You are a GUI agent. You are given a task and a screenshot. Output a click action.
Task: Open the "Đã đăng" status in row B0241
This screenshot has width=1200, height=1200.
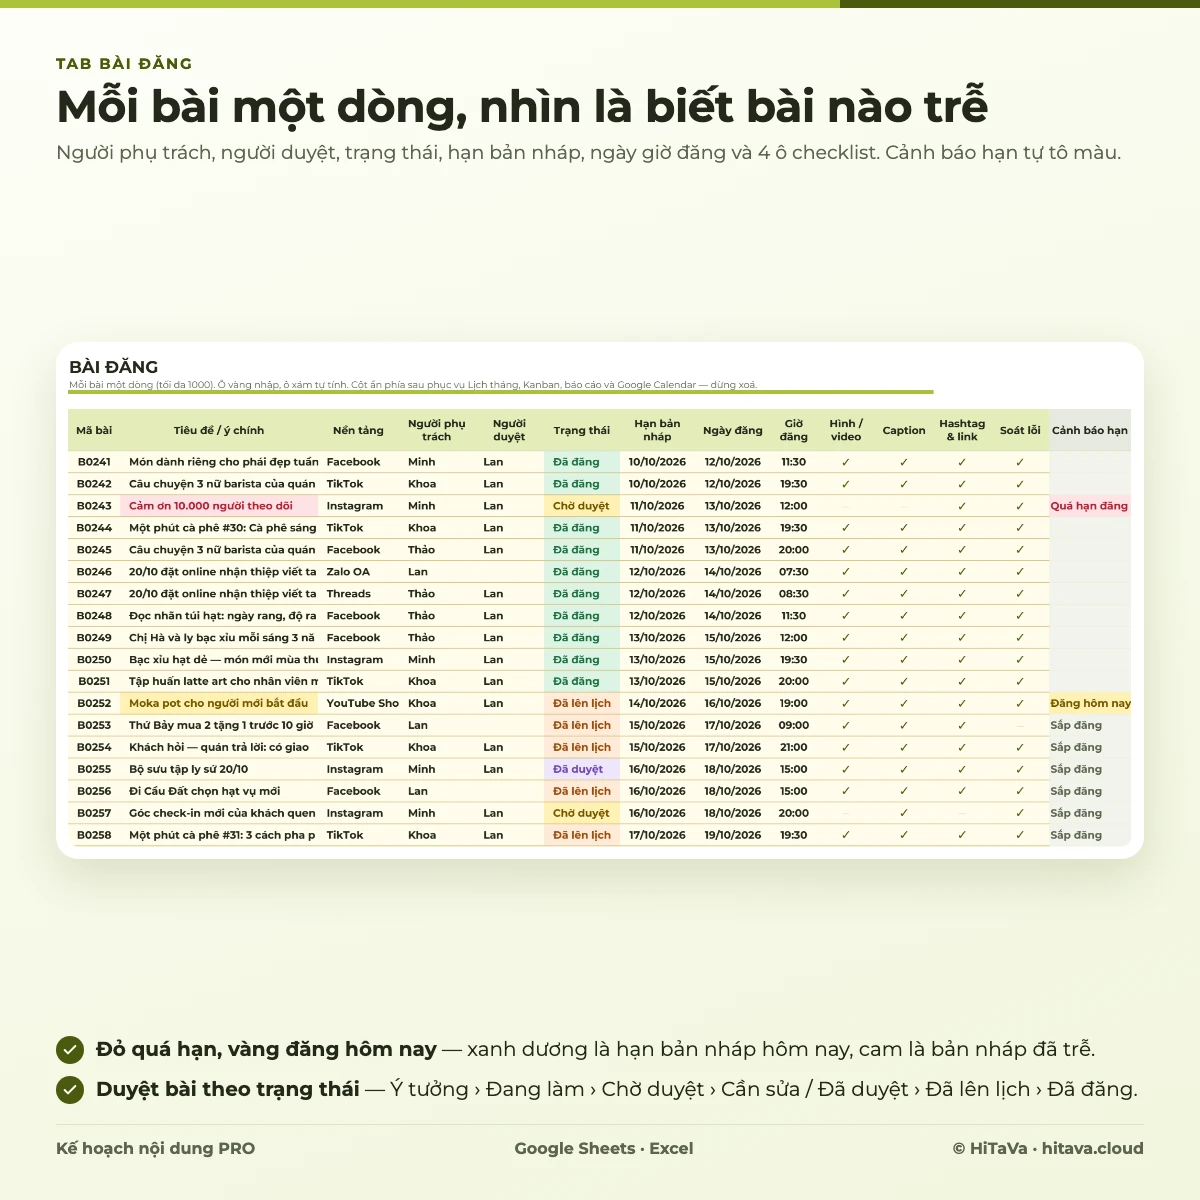click(x=582, y=462)
